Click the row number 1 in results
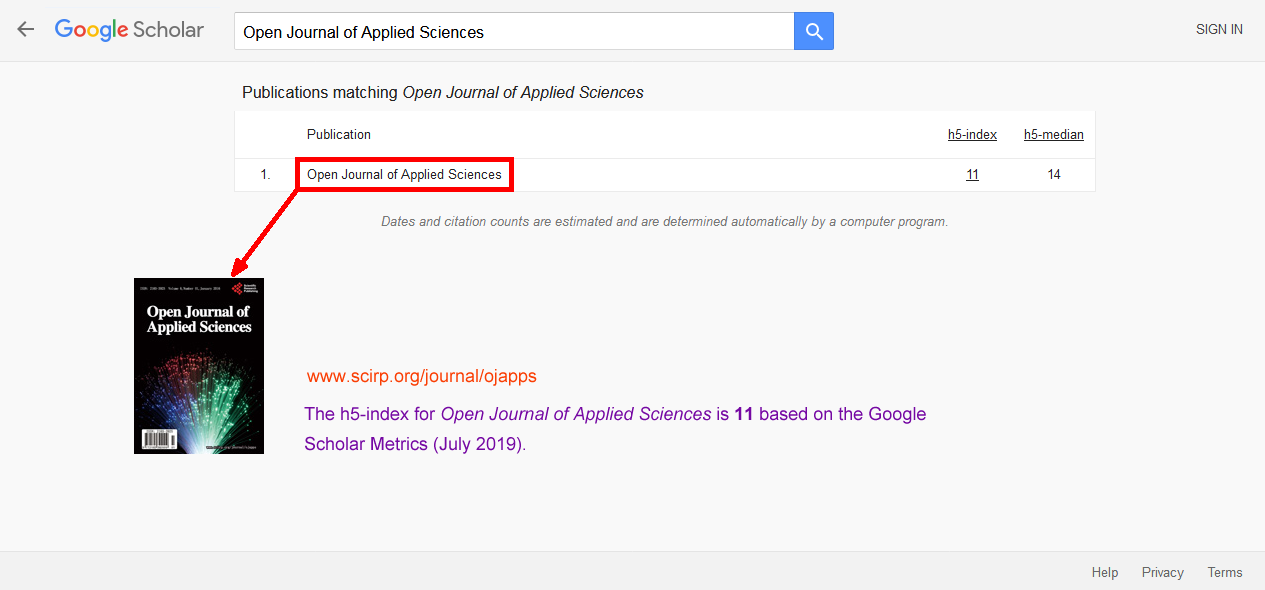Viewport: 1265px width, 590px height. pyautogui.click(x=265, y=175)
